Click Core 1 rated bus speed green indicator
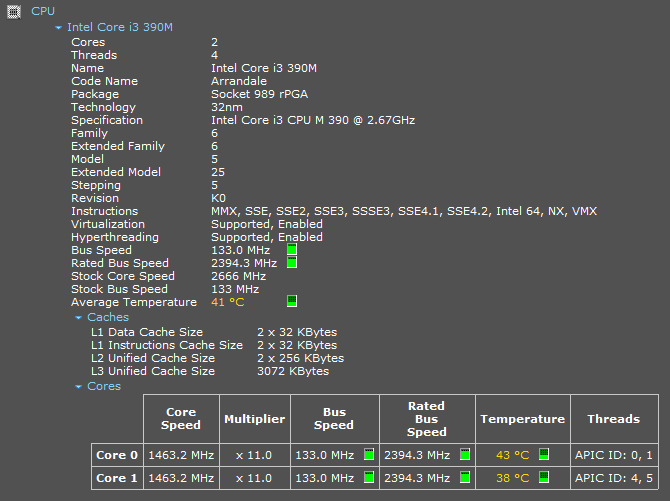 [465, 478]
